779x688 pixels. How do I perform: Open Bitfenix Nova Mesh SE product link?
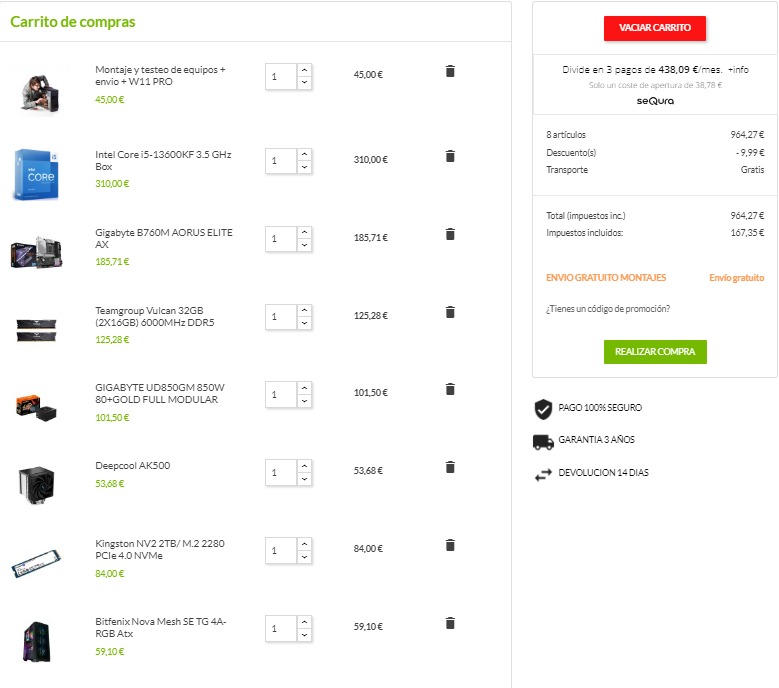(x=160, y=627)
